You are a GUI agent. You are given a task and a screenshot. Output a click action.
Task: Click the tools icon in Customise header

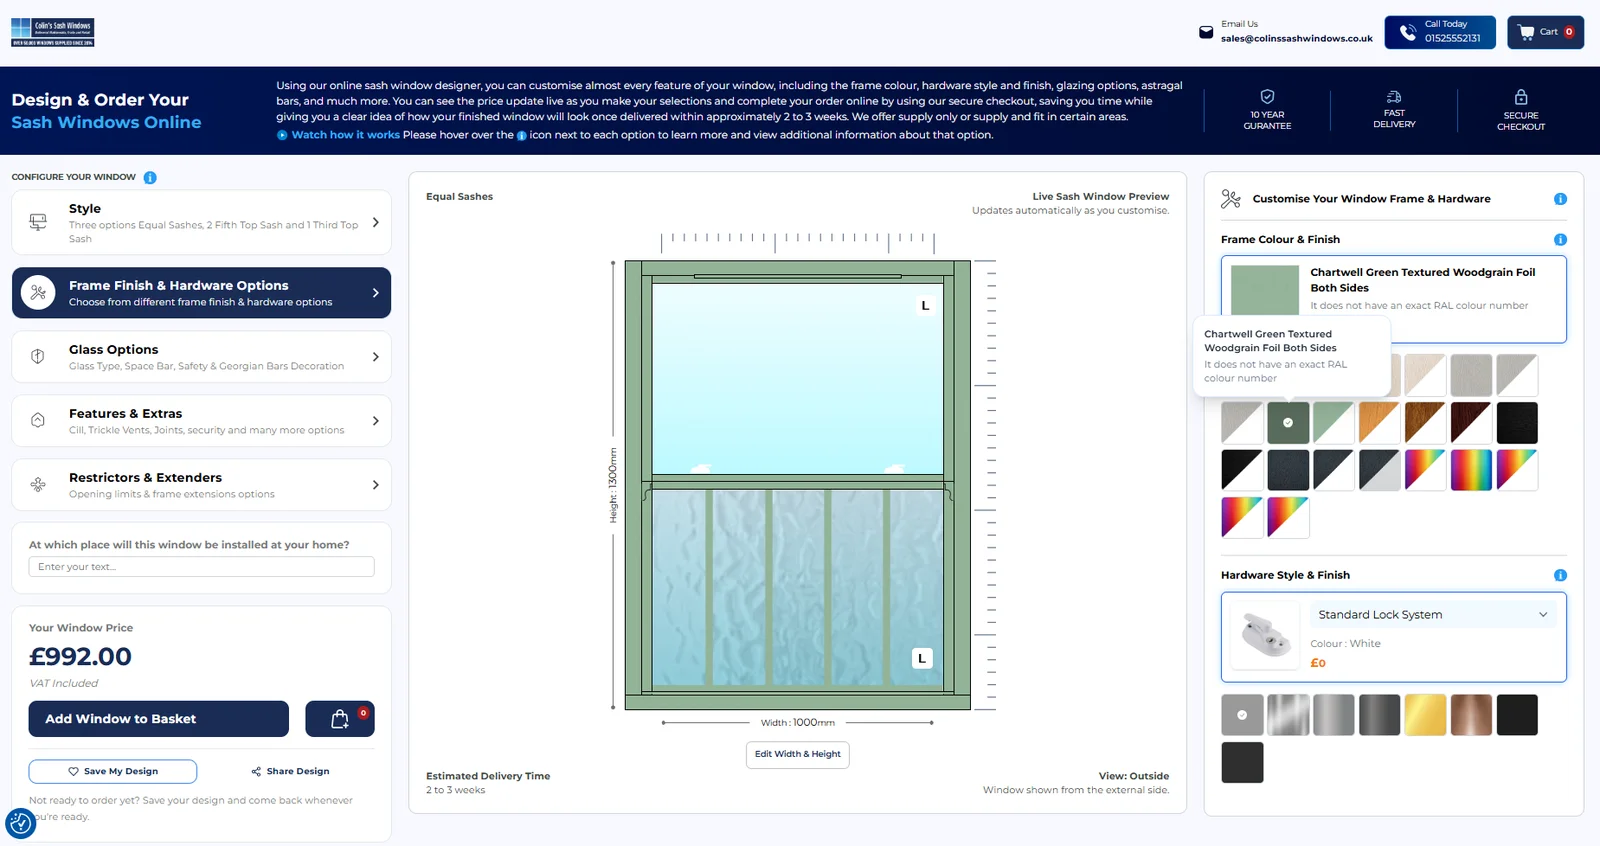1231,199
